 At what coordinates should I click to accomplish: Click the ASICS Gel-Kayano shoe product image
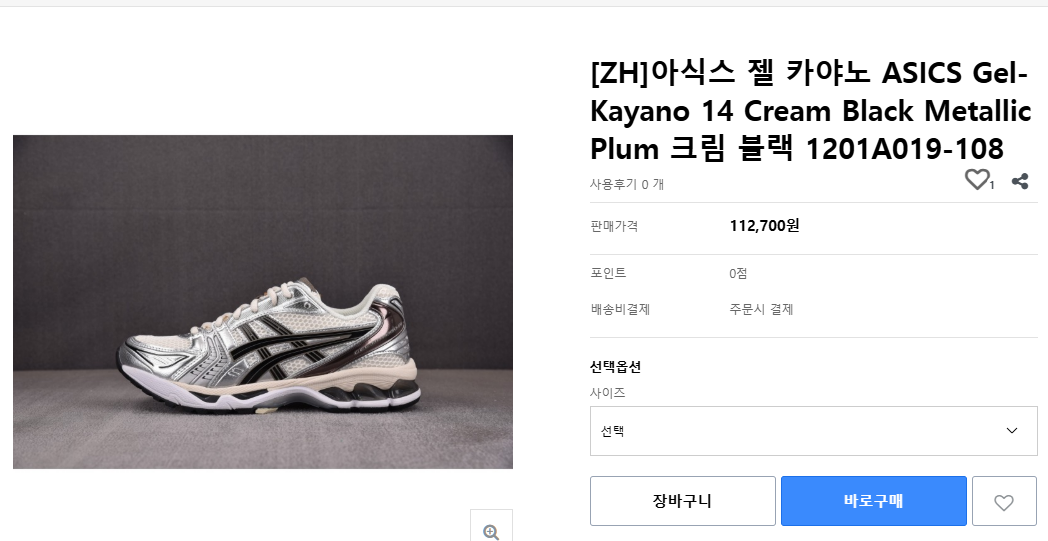pos(263,302)
